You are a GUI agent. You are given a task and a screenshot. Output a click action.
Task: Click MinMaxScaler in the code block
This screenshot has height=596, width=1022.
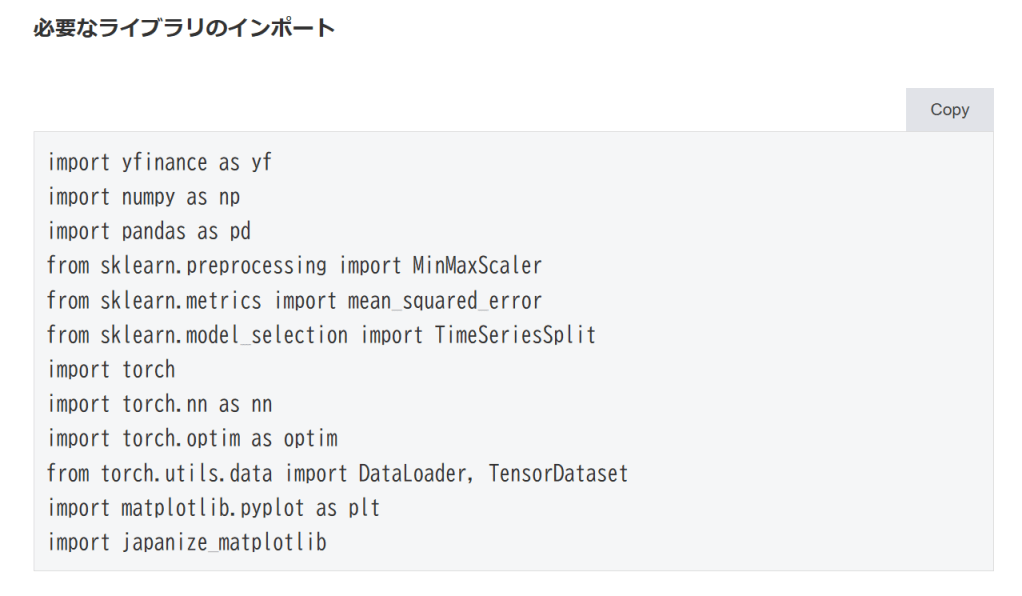[x=477, y=266]
